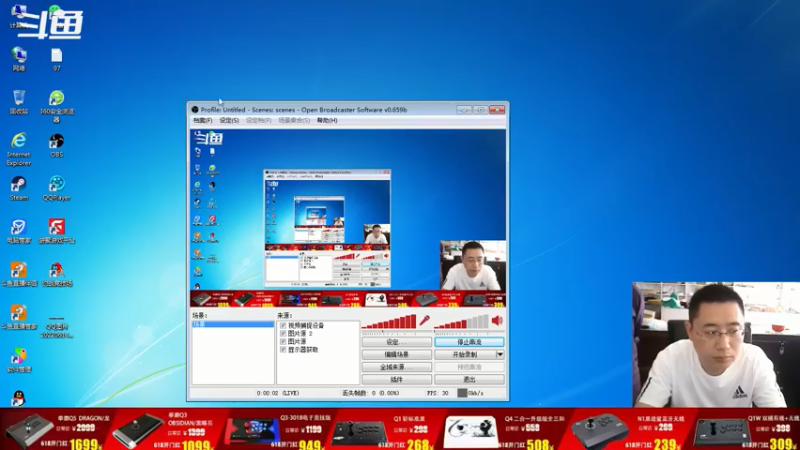This screenshot has width=800, height=450.
Task: Click the FPS: 30 status text
Action: pos(437,393)
